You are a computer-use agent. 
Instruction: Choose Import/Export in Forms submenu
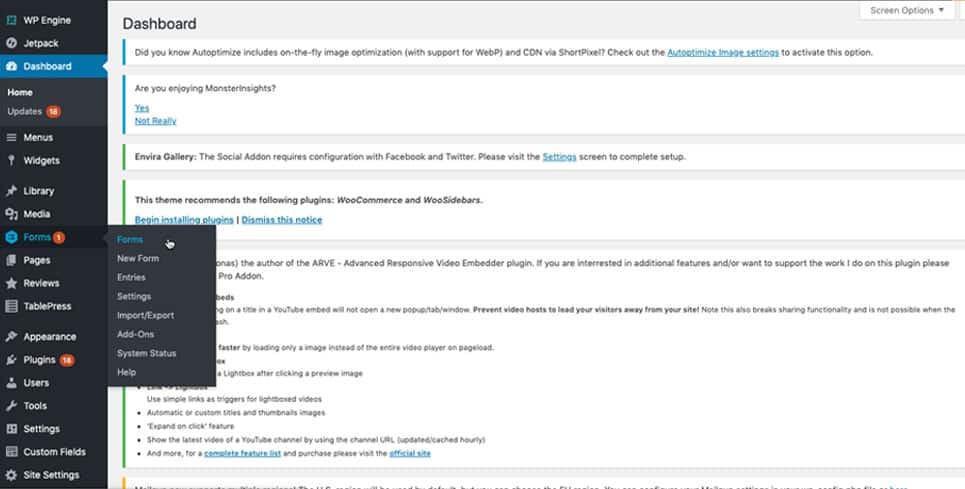click(x=145, y=316)
